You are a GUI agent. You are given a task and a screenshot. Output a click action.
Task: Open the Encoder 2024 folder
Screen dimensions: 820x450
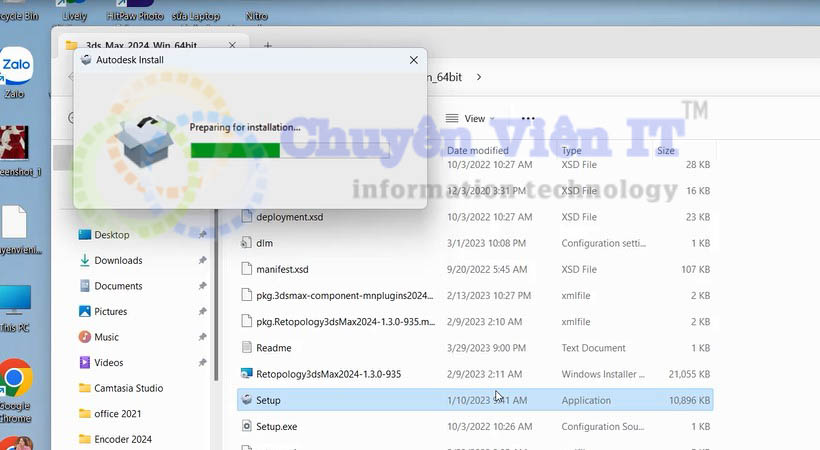[123, 440]
